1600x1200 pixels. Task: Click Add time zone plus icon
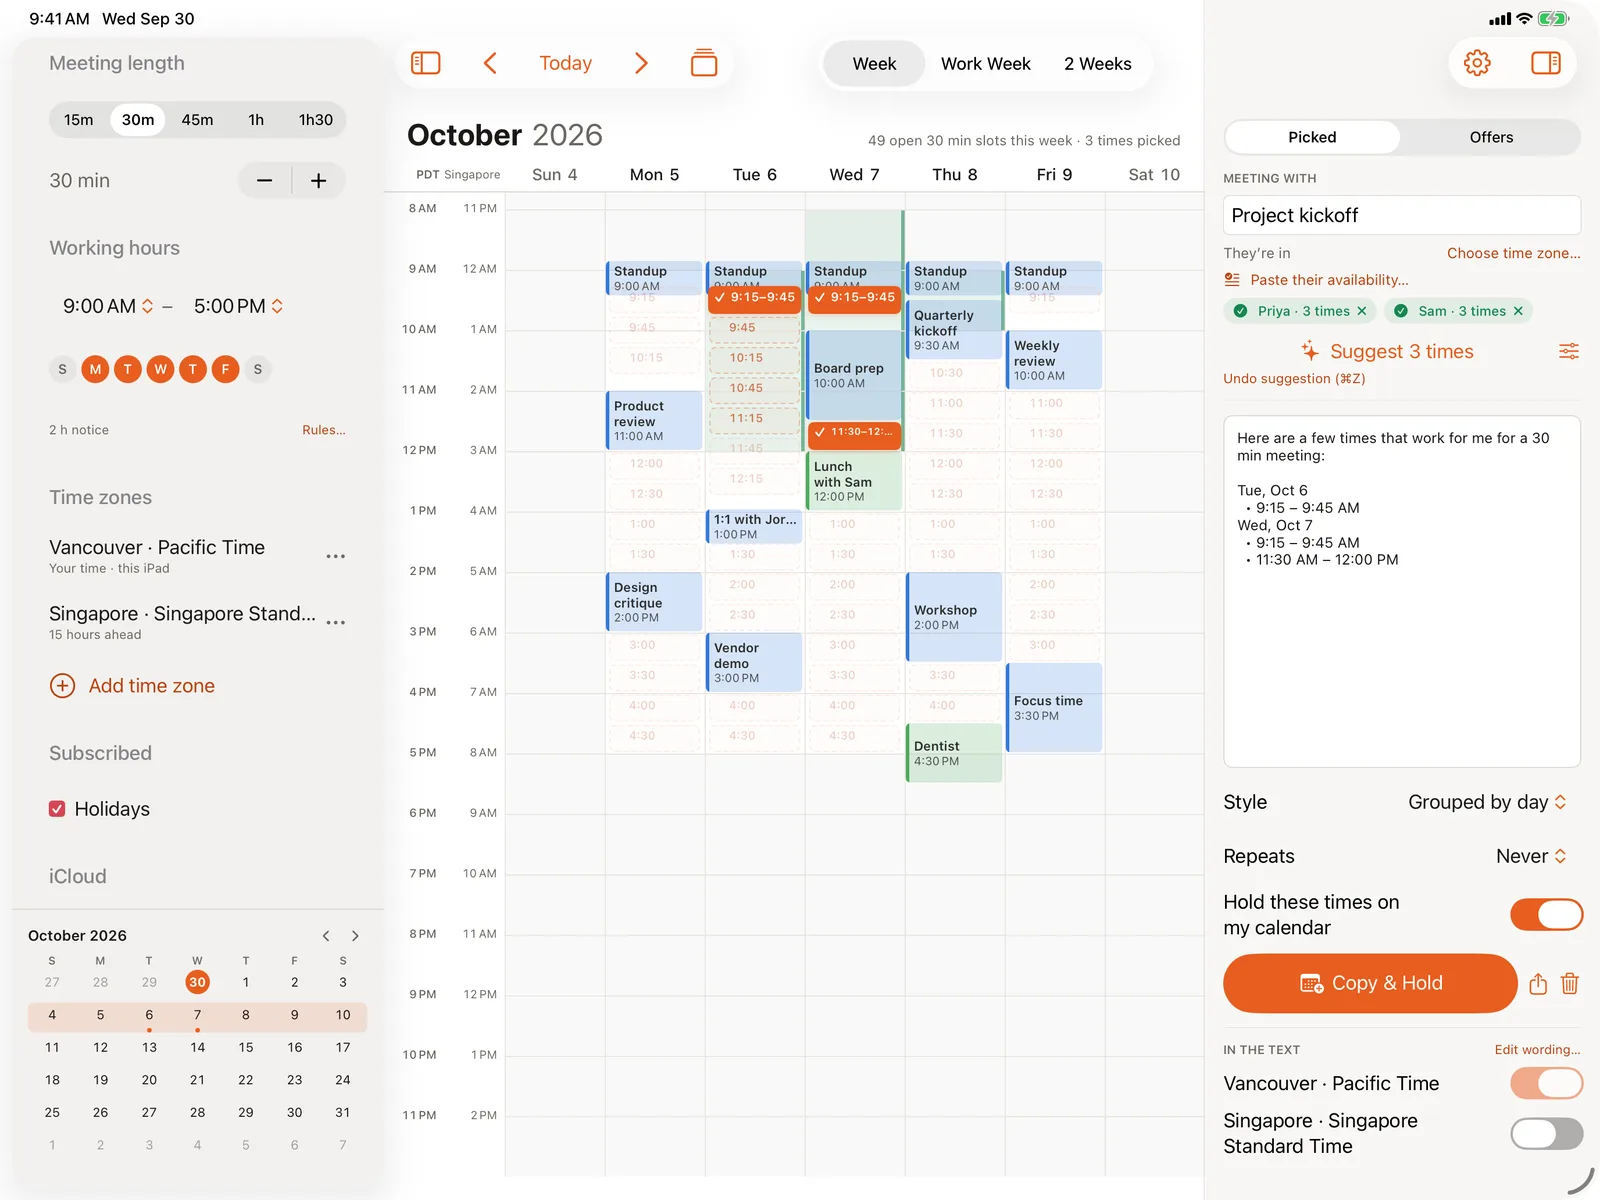pyautogui.click(x=62, y=686)
